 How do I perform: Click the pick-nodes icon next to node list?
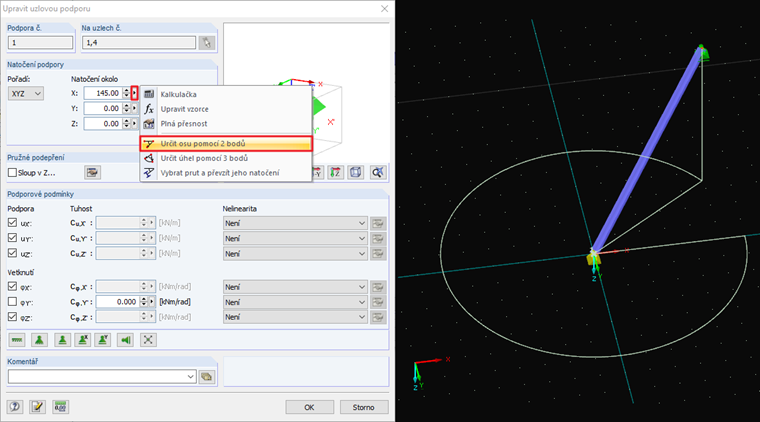coord(207,43)
